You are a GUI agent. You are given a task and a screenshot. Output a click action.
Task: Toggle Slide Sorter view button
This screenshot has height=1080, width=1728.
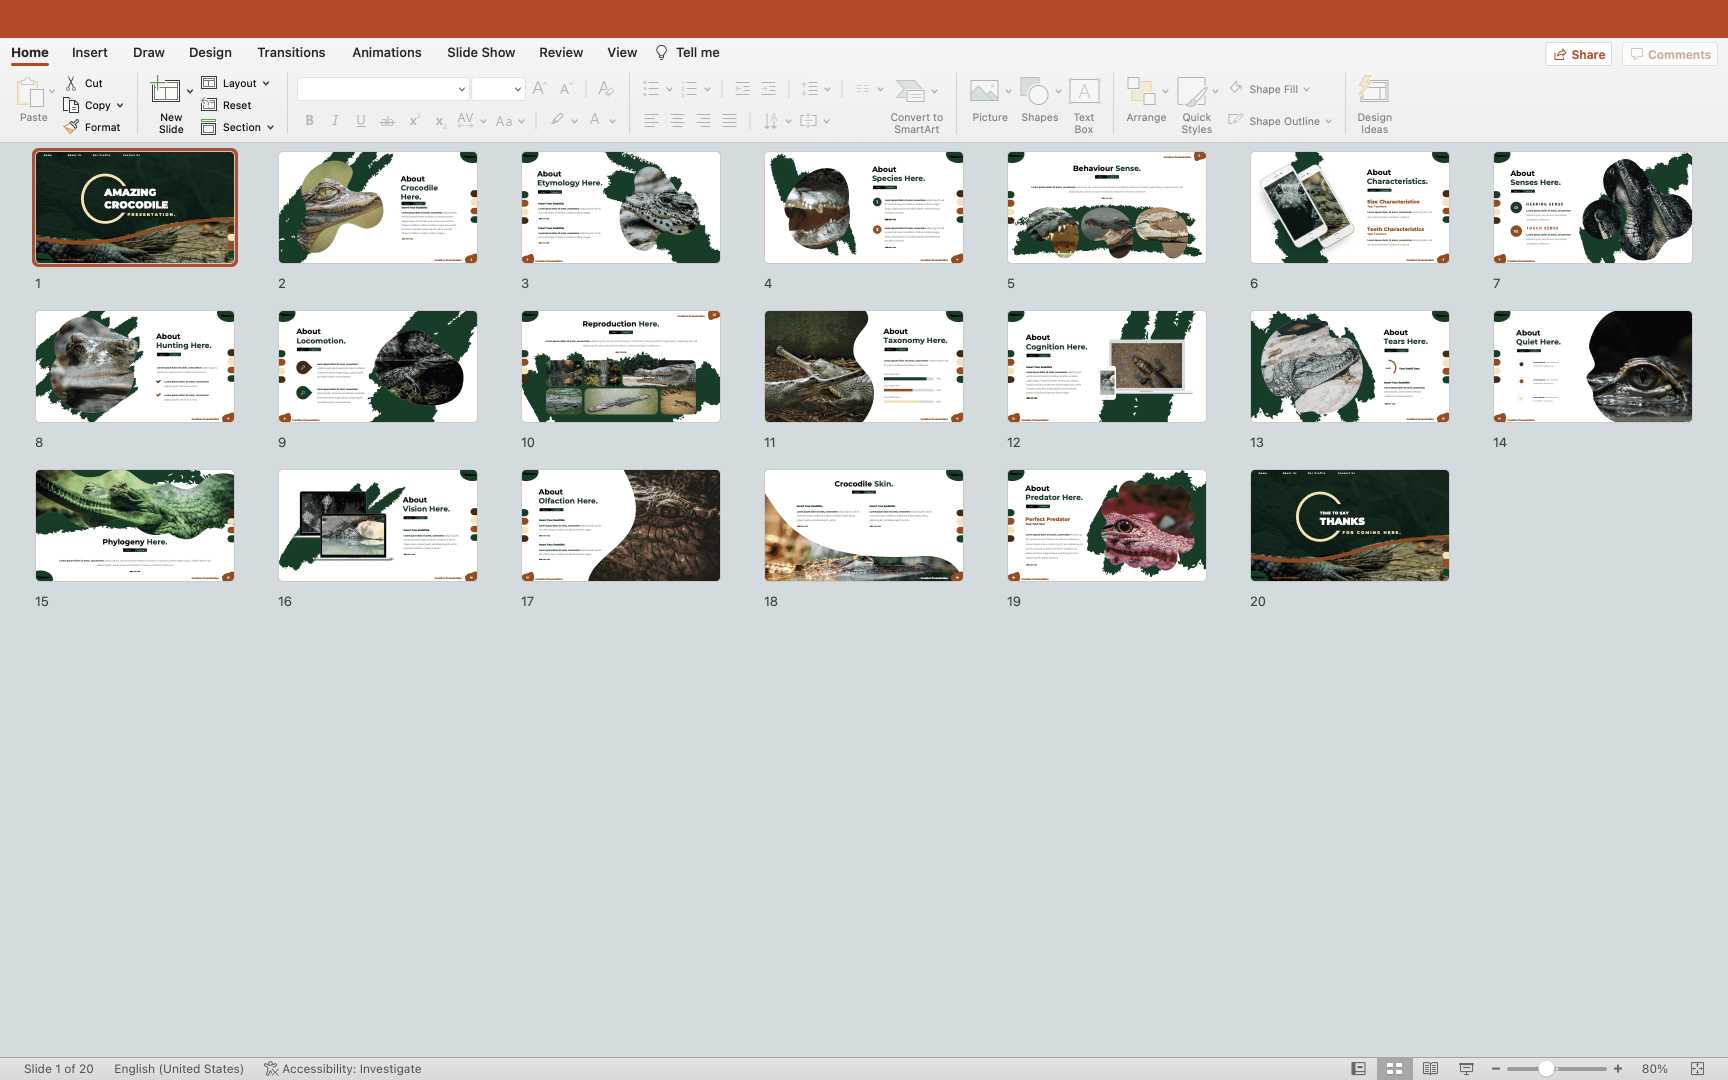click(x=1394, y=1068)
